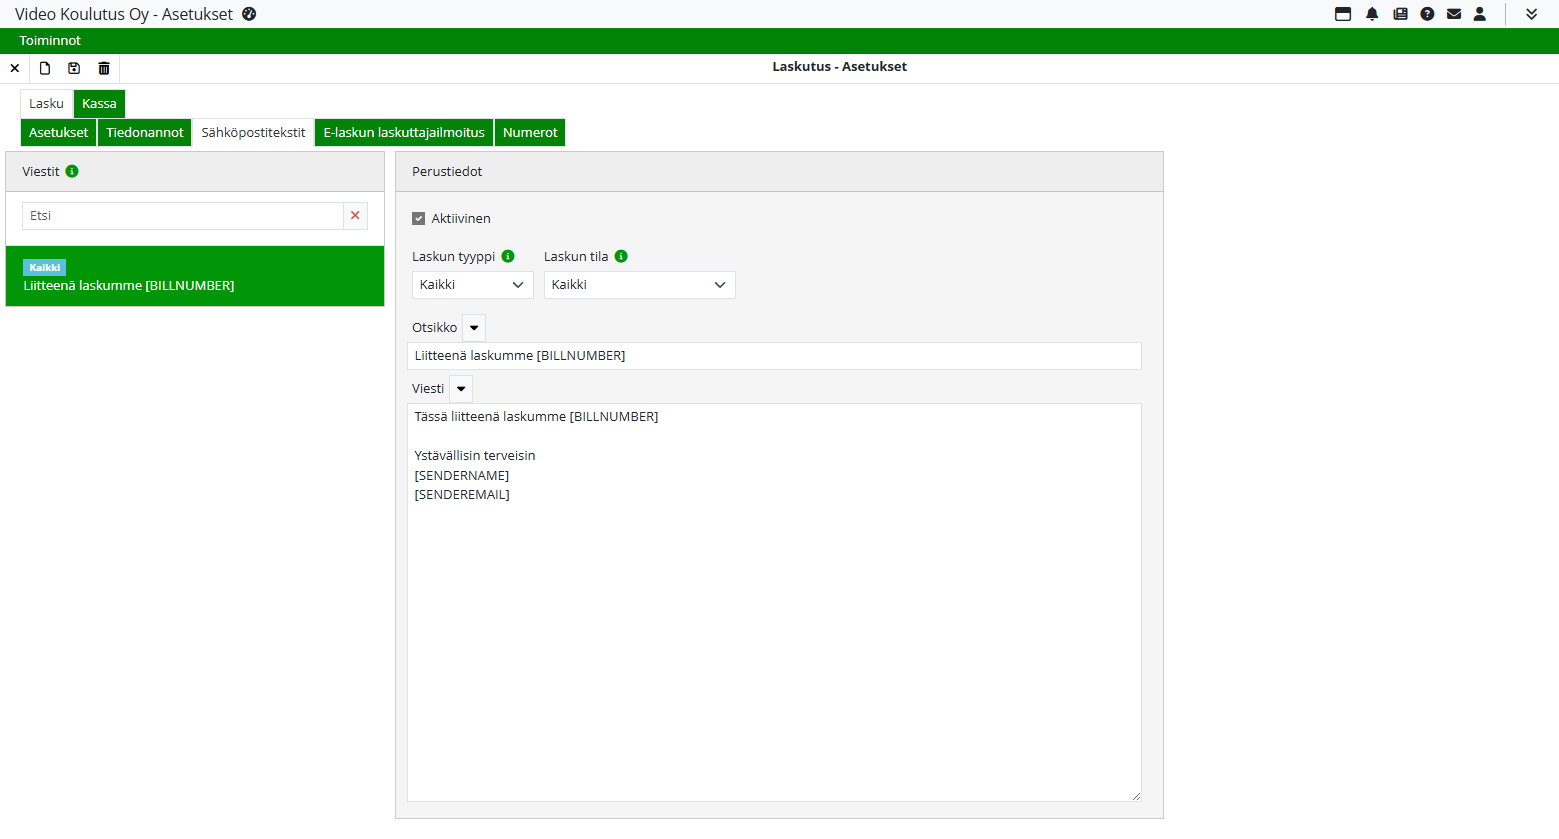Create a new item with the blank page icon
Viewport: 1559px width, 839px height.
pos(45,68)
